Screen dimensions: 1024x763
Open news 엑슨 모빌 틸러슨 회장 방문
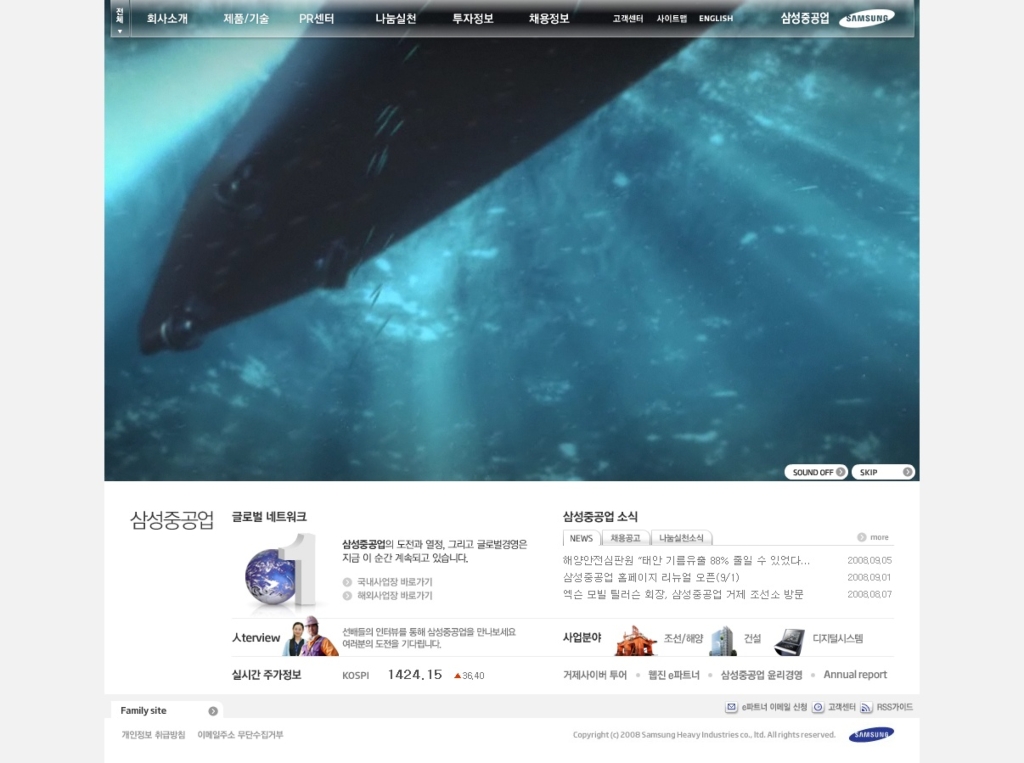pyautogui.click(x=683, y=594)
